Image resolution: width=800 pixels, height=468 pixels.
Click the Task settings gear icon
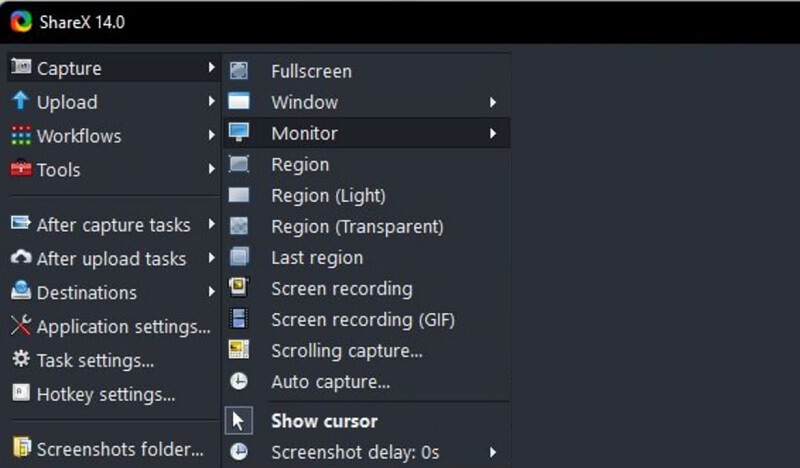click(x=21, y=359)
